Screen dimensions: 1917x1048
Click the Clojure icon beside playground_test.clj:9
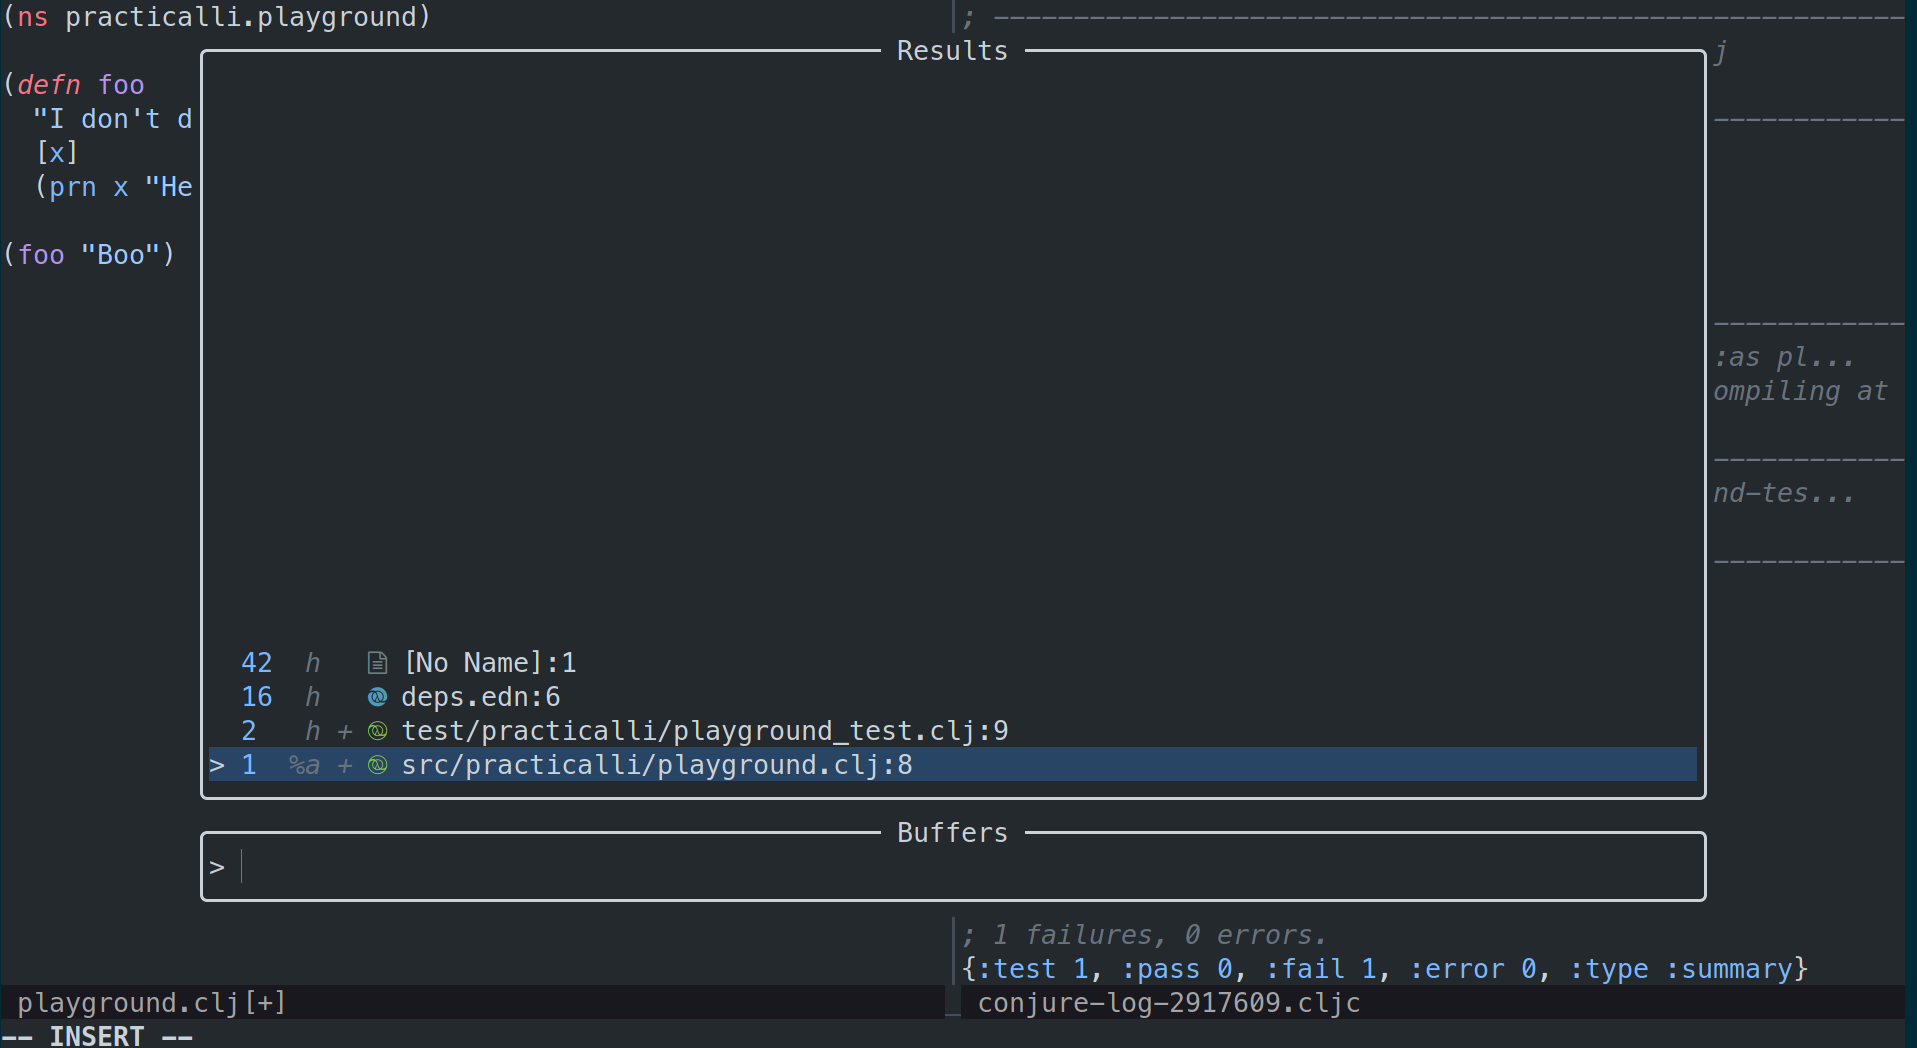[x=377, y=731]
